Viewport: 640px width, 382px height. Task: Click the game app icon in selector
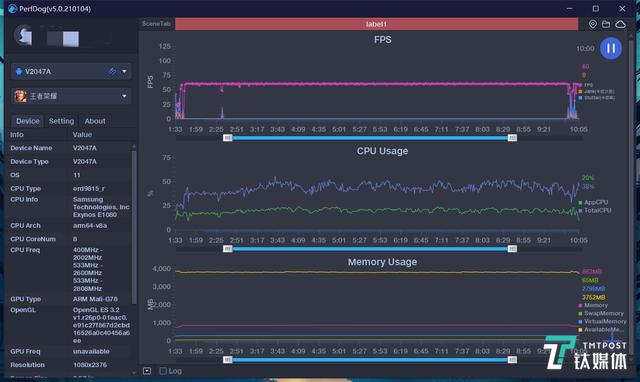click(x=21, y=96)
